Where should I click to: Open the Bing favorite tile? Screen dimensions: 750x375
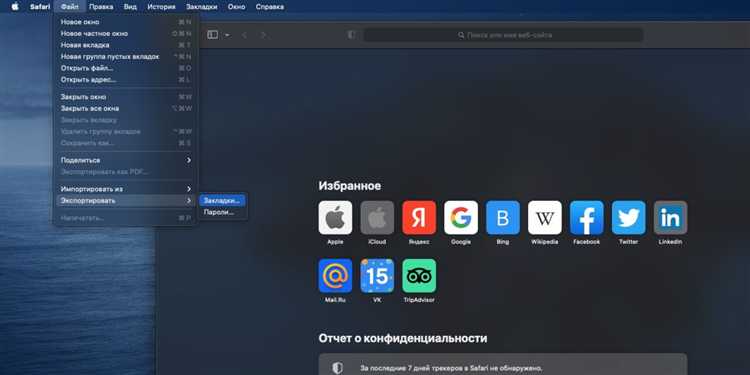503,218
